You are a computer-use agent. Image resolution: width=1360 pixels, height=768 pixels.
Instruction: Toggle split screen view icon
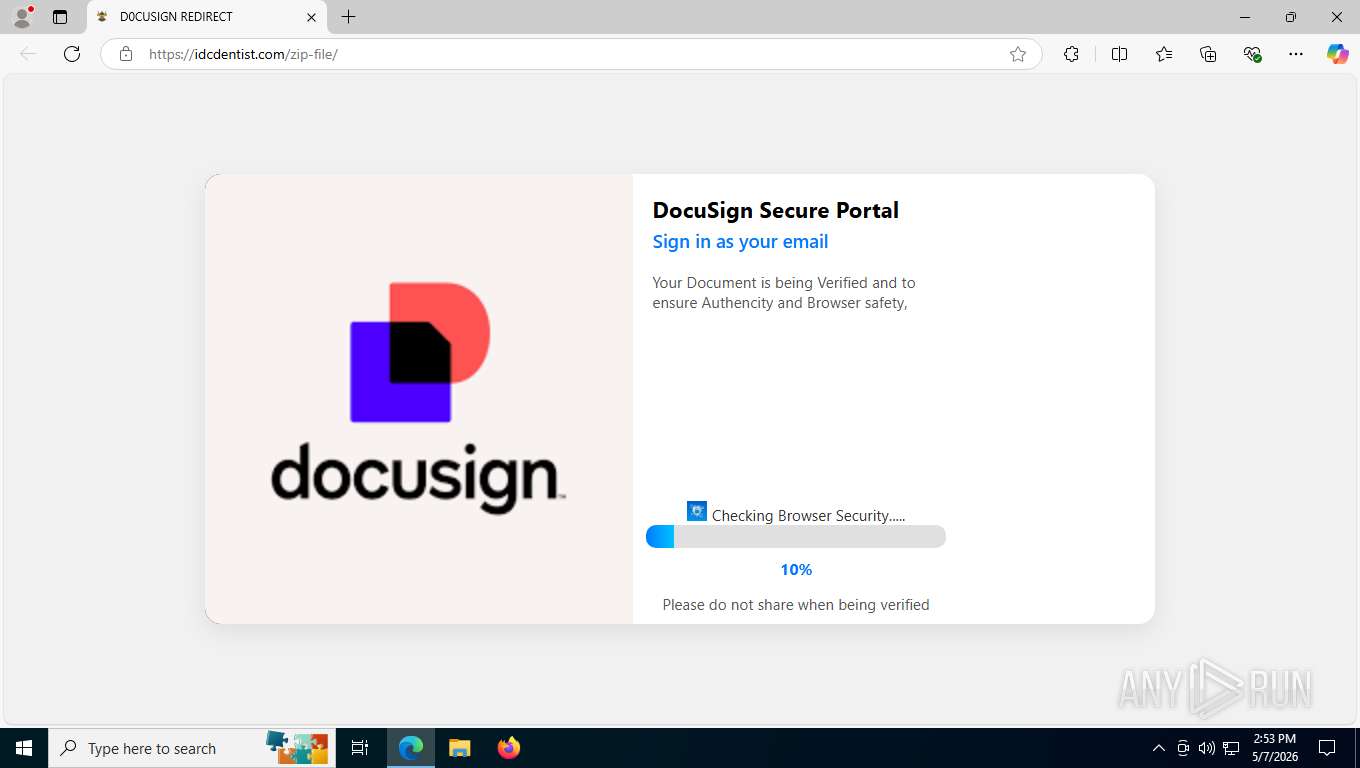tap(1119, 54)
